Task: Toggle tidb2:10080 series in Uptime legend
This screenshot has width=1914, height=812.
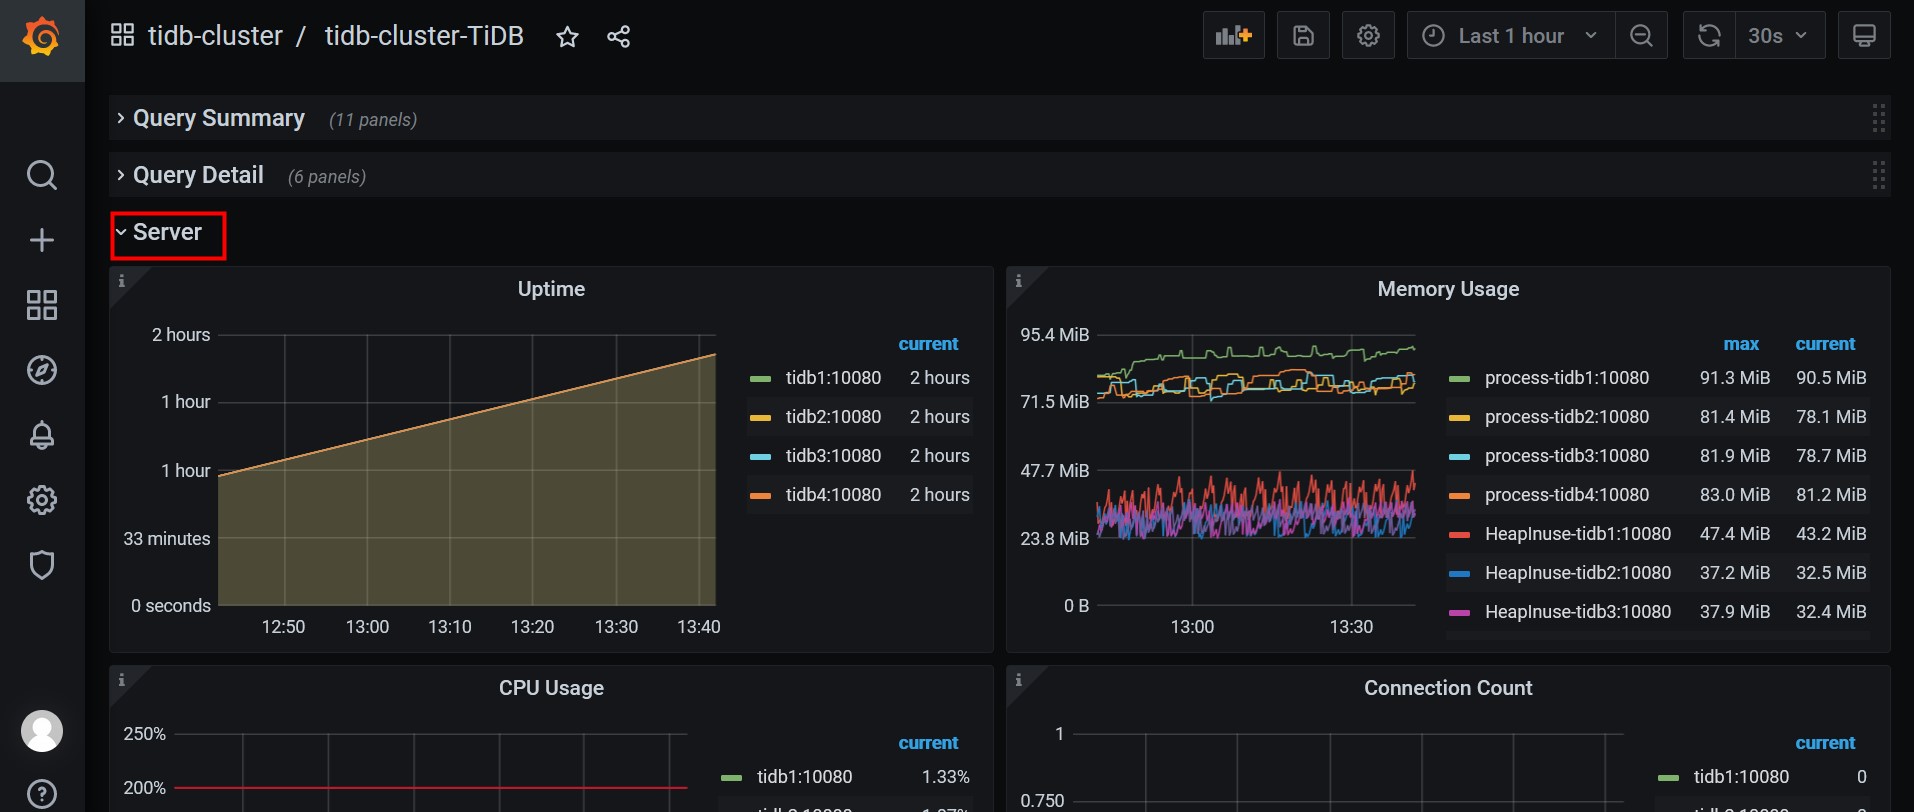Action: click(x=833, y=417)
